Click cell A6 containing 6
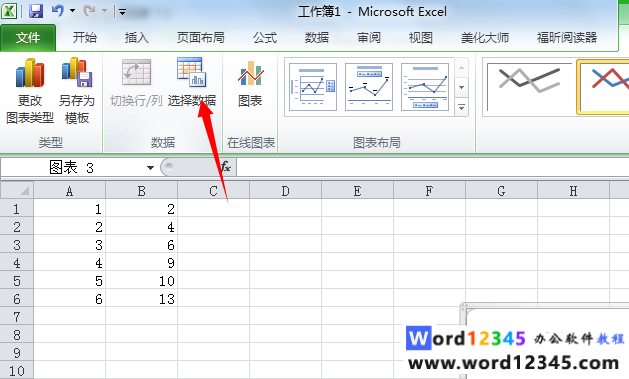The height and width of the screenshot is (379, 629). 69,299
